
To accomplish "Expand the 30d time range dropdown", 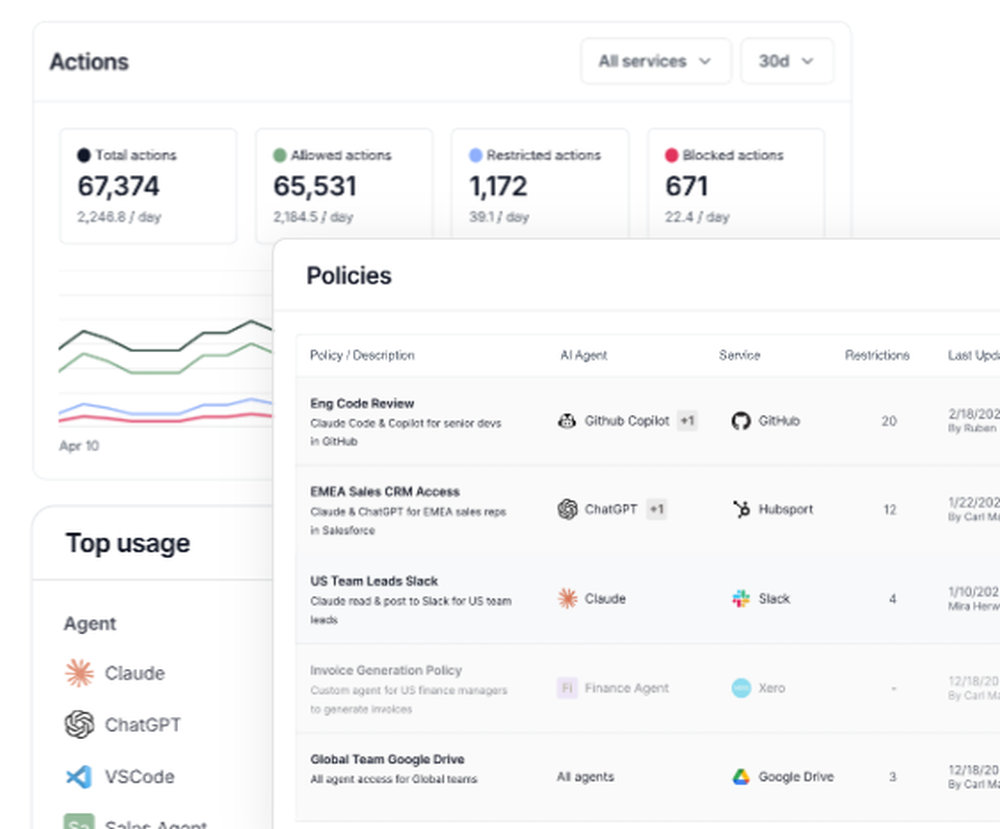I will pyautogui.click(x=786, y=61).
